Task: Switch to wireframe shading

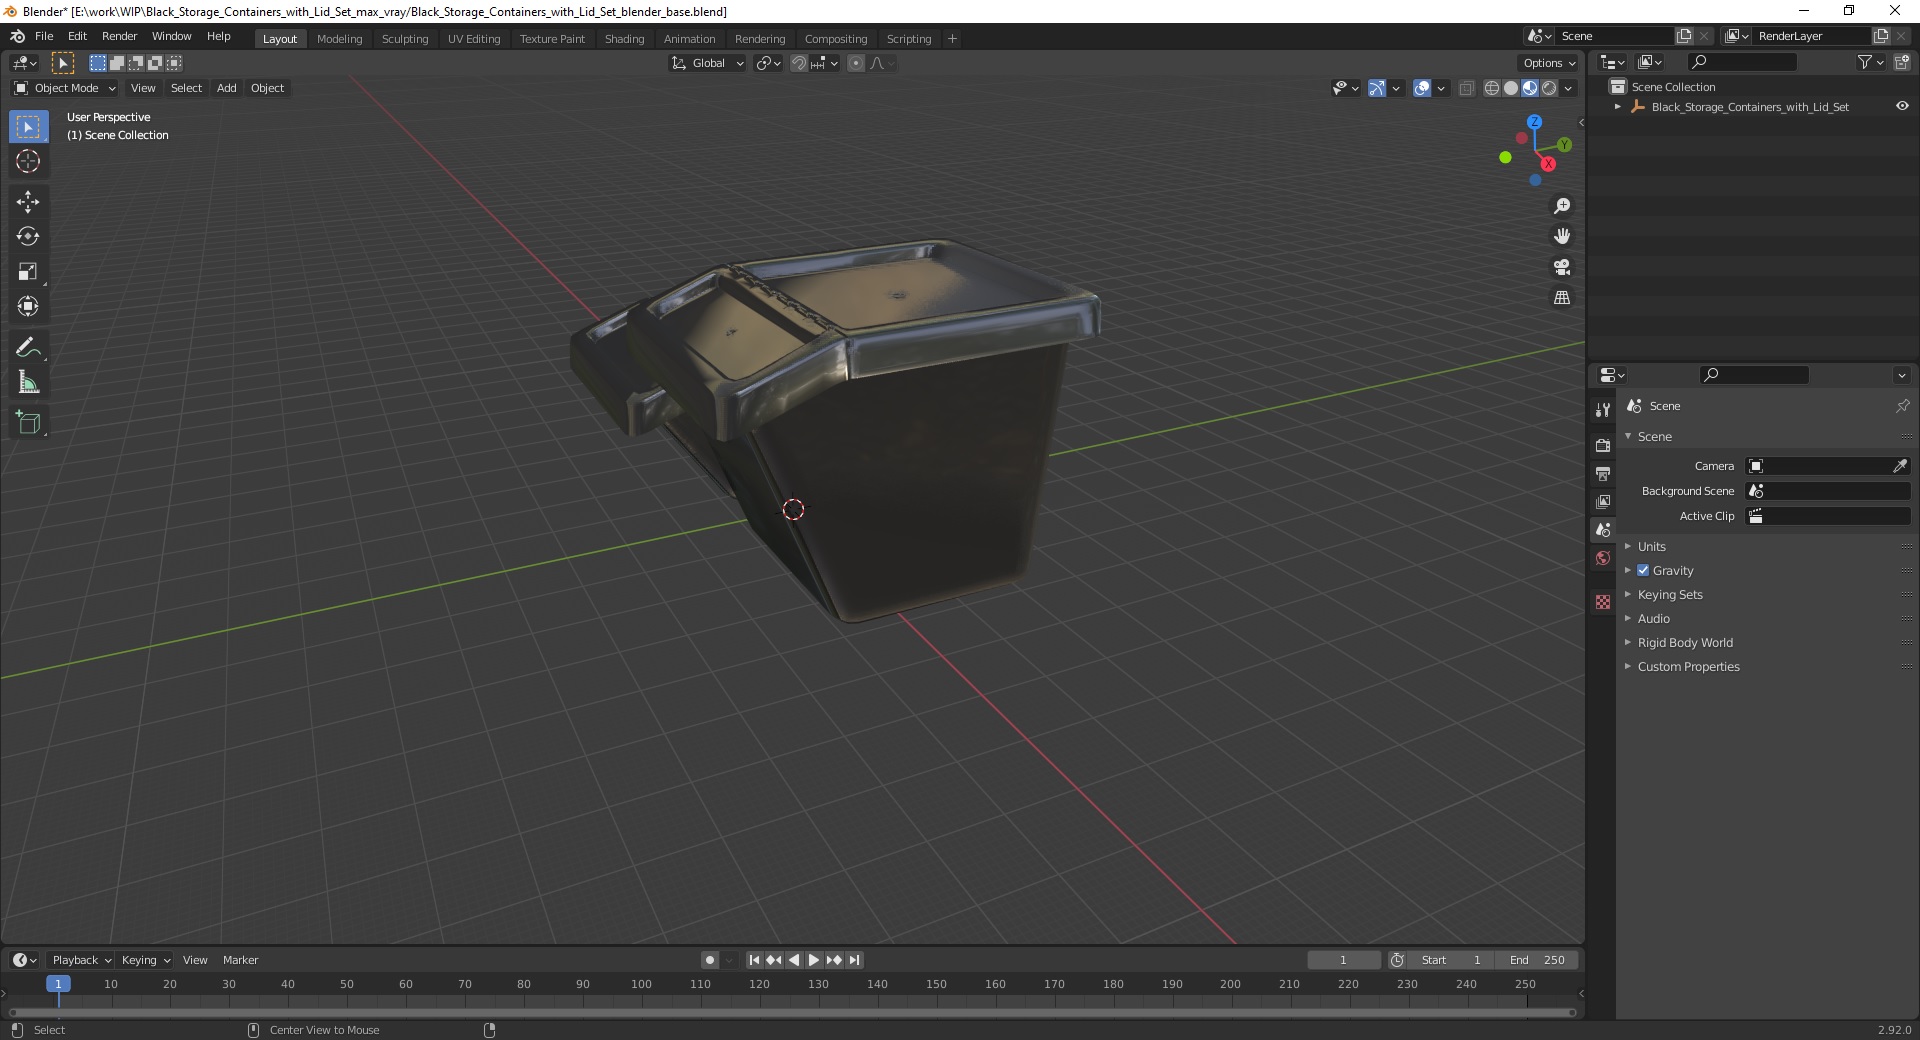Action: 1492,88
